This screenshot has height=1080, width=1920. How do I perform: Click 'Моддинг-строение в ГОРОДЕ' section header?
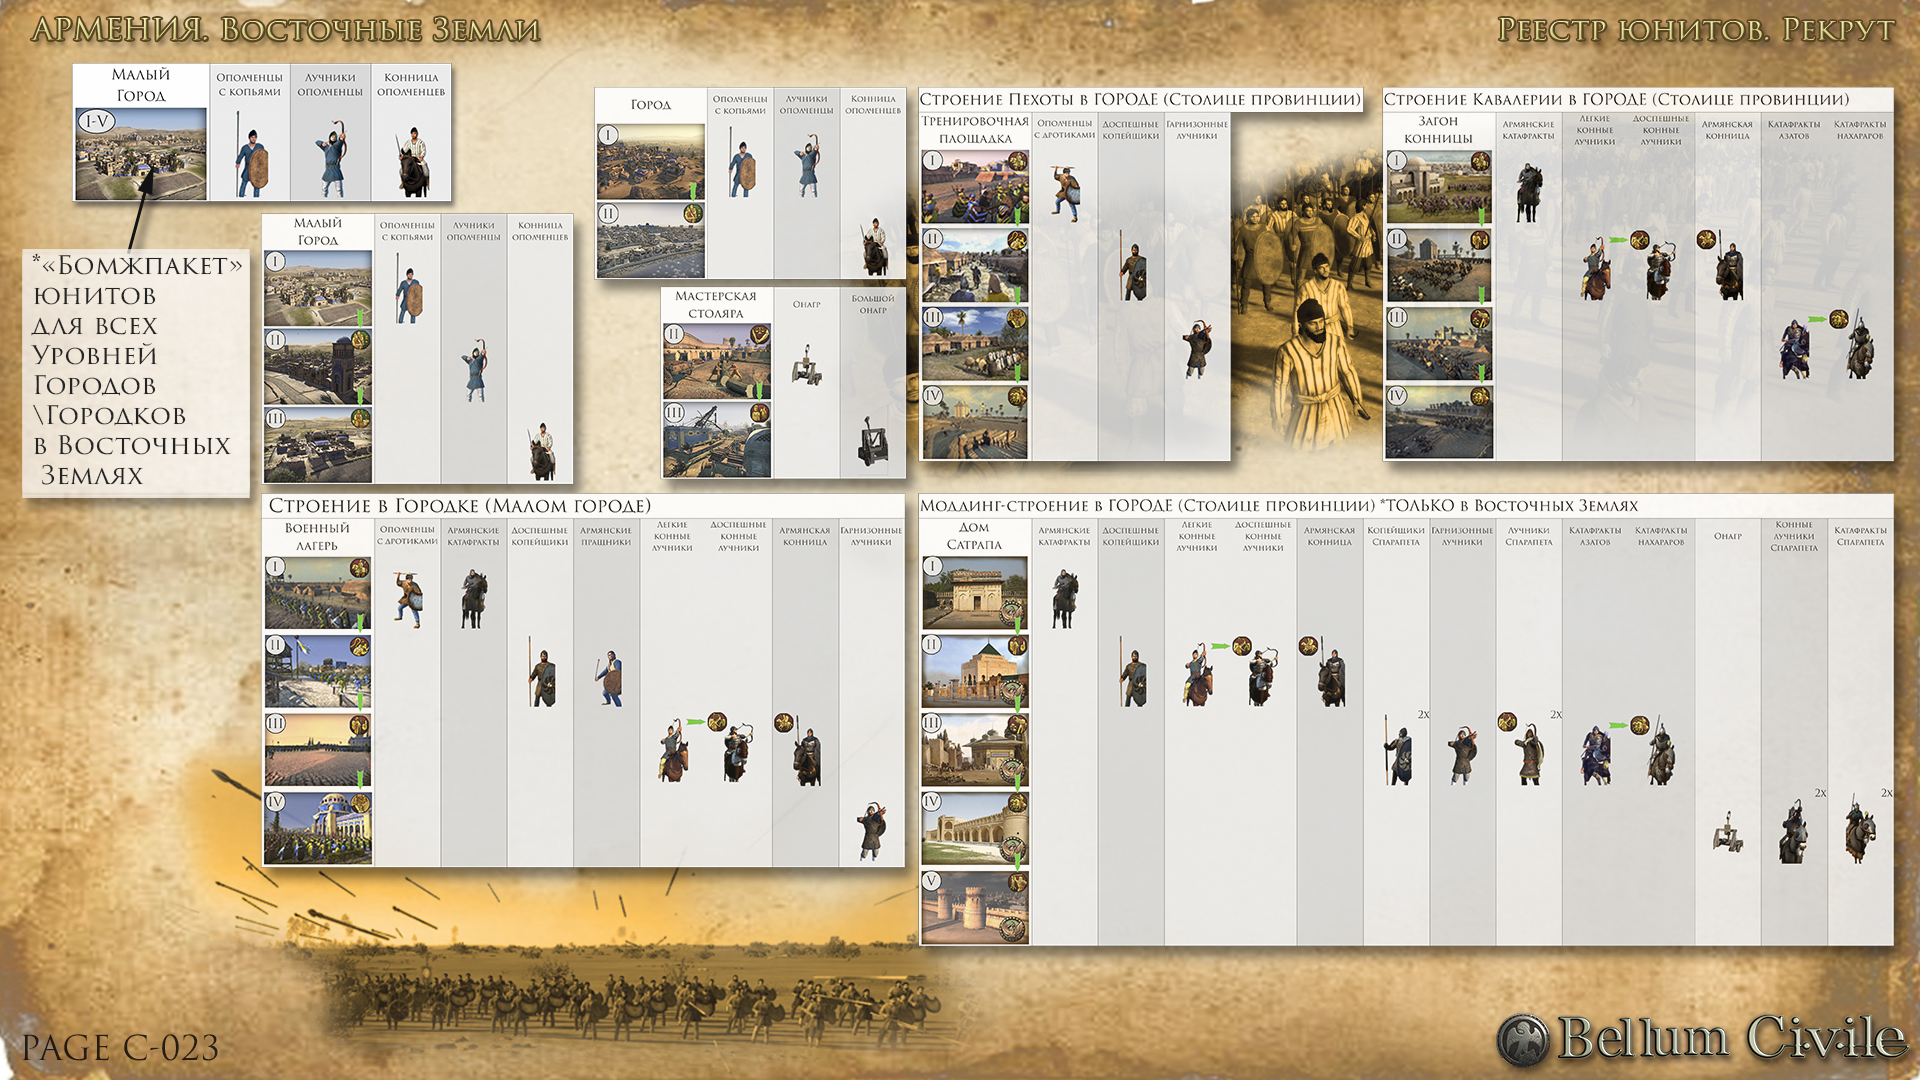coord(1279,506)
